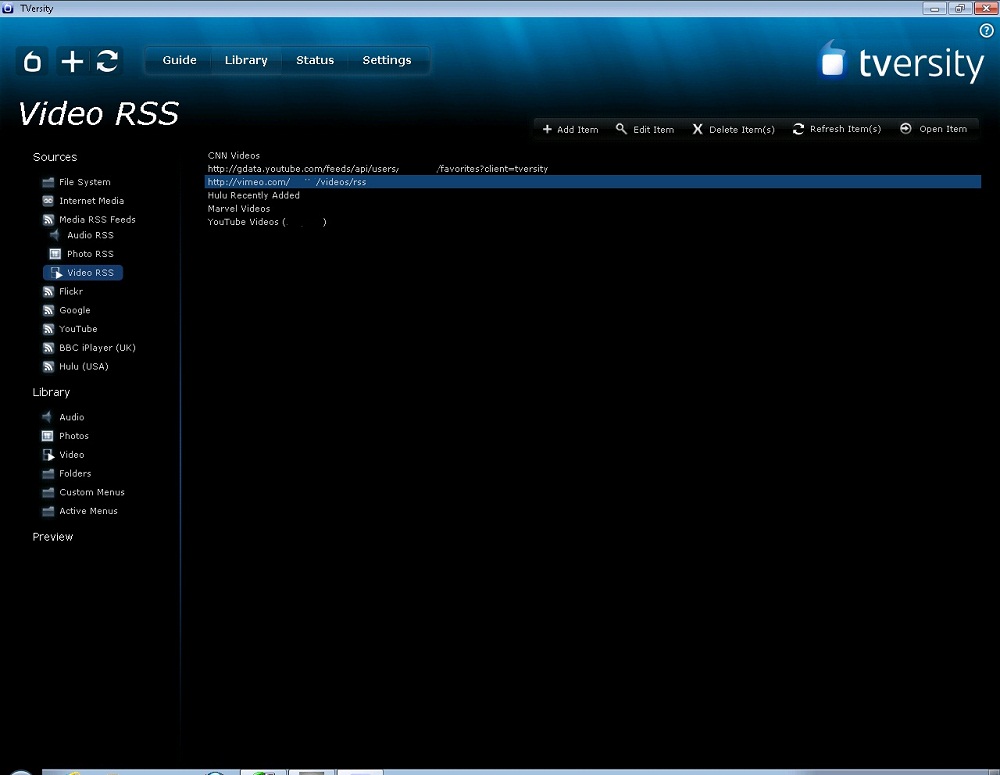Image resolution: width=1000 pixels, height=775 pixels.
Task: Click the BBC iPlayer feed icon
Action: pyautogui.click(x=48, y=348)
